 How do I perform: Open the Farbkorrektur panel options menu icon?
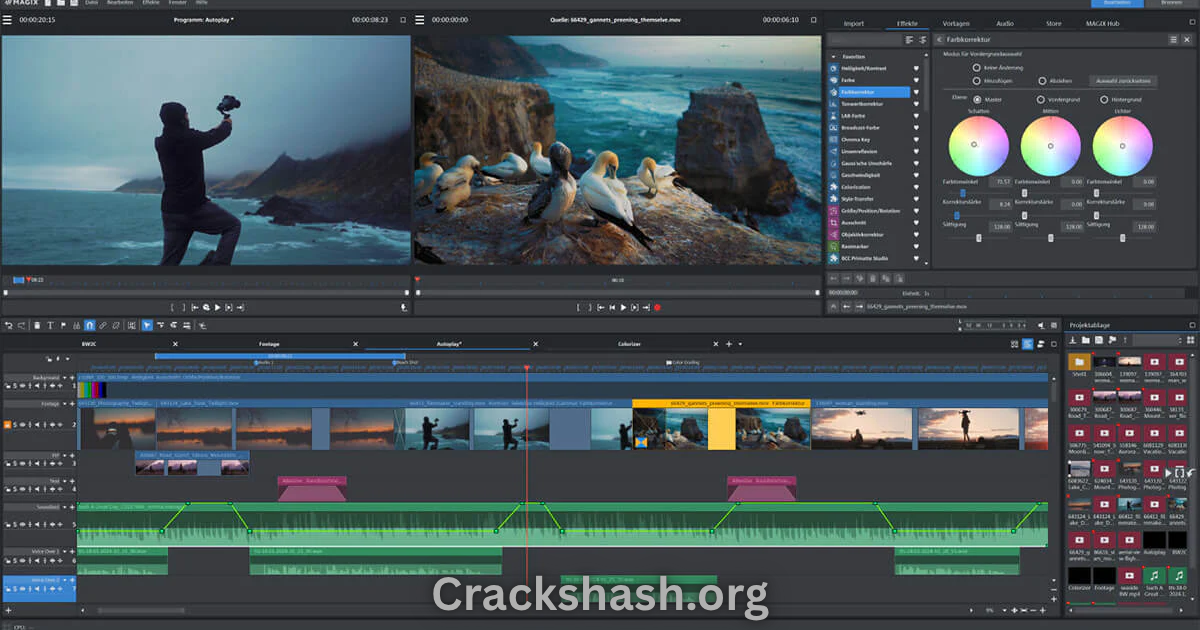click(1173, 39)
